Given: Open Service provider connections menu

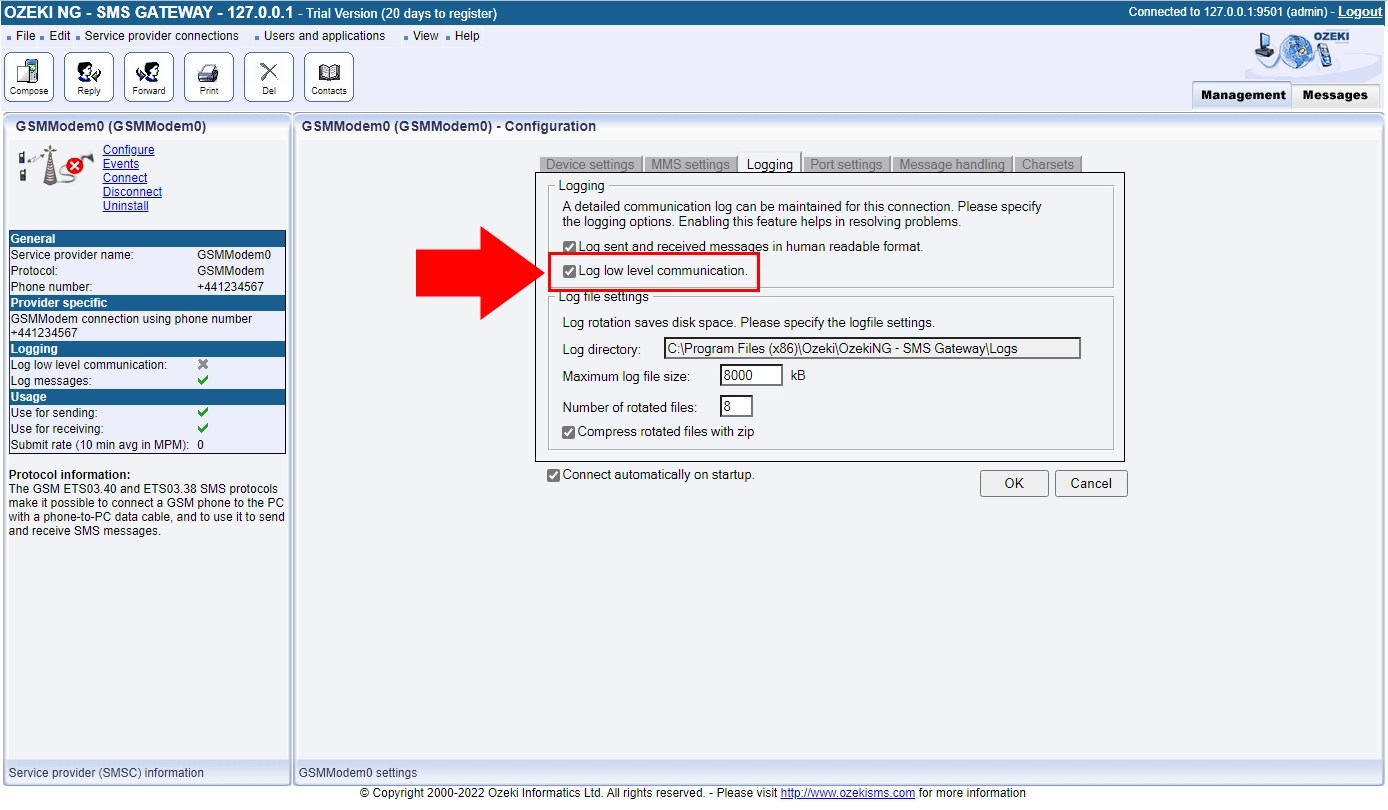Looking at the screenshot, I should click(x=161, y=36).
